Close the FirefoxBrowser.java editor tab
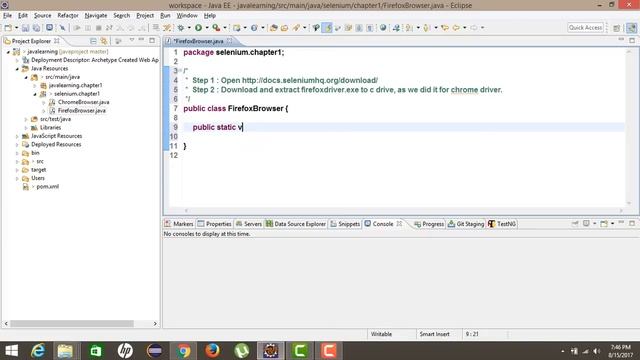 click(229, 40)
